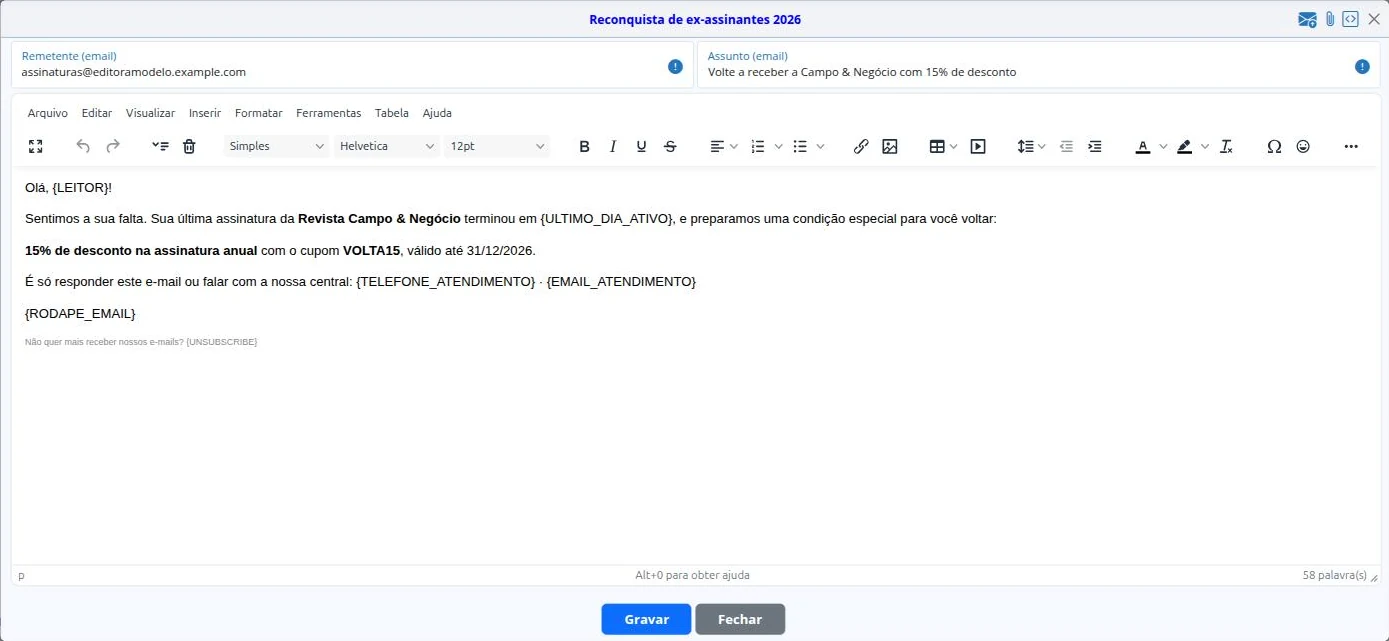Image resolution: width=1389 pixels, height=641 pixels.
Task: Click the text color A icon
Action: click(x=1143, y=146)
